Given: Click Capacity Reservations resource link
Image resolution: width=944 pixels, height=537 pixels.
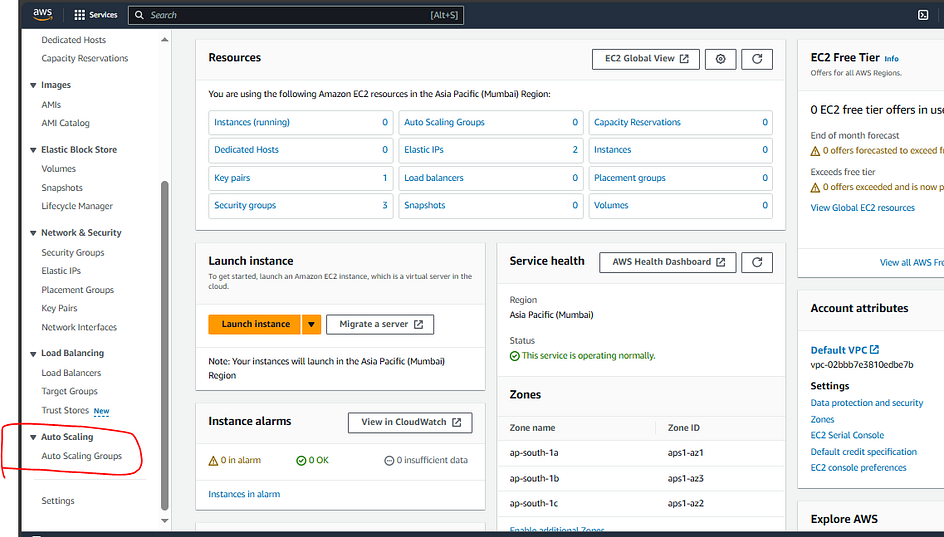Looking at the screenshot, I should [637, 122].
